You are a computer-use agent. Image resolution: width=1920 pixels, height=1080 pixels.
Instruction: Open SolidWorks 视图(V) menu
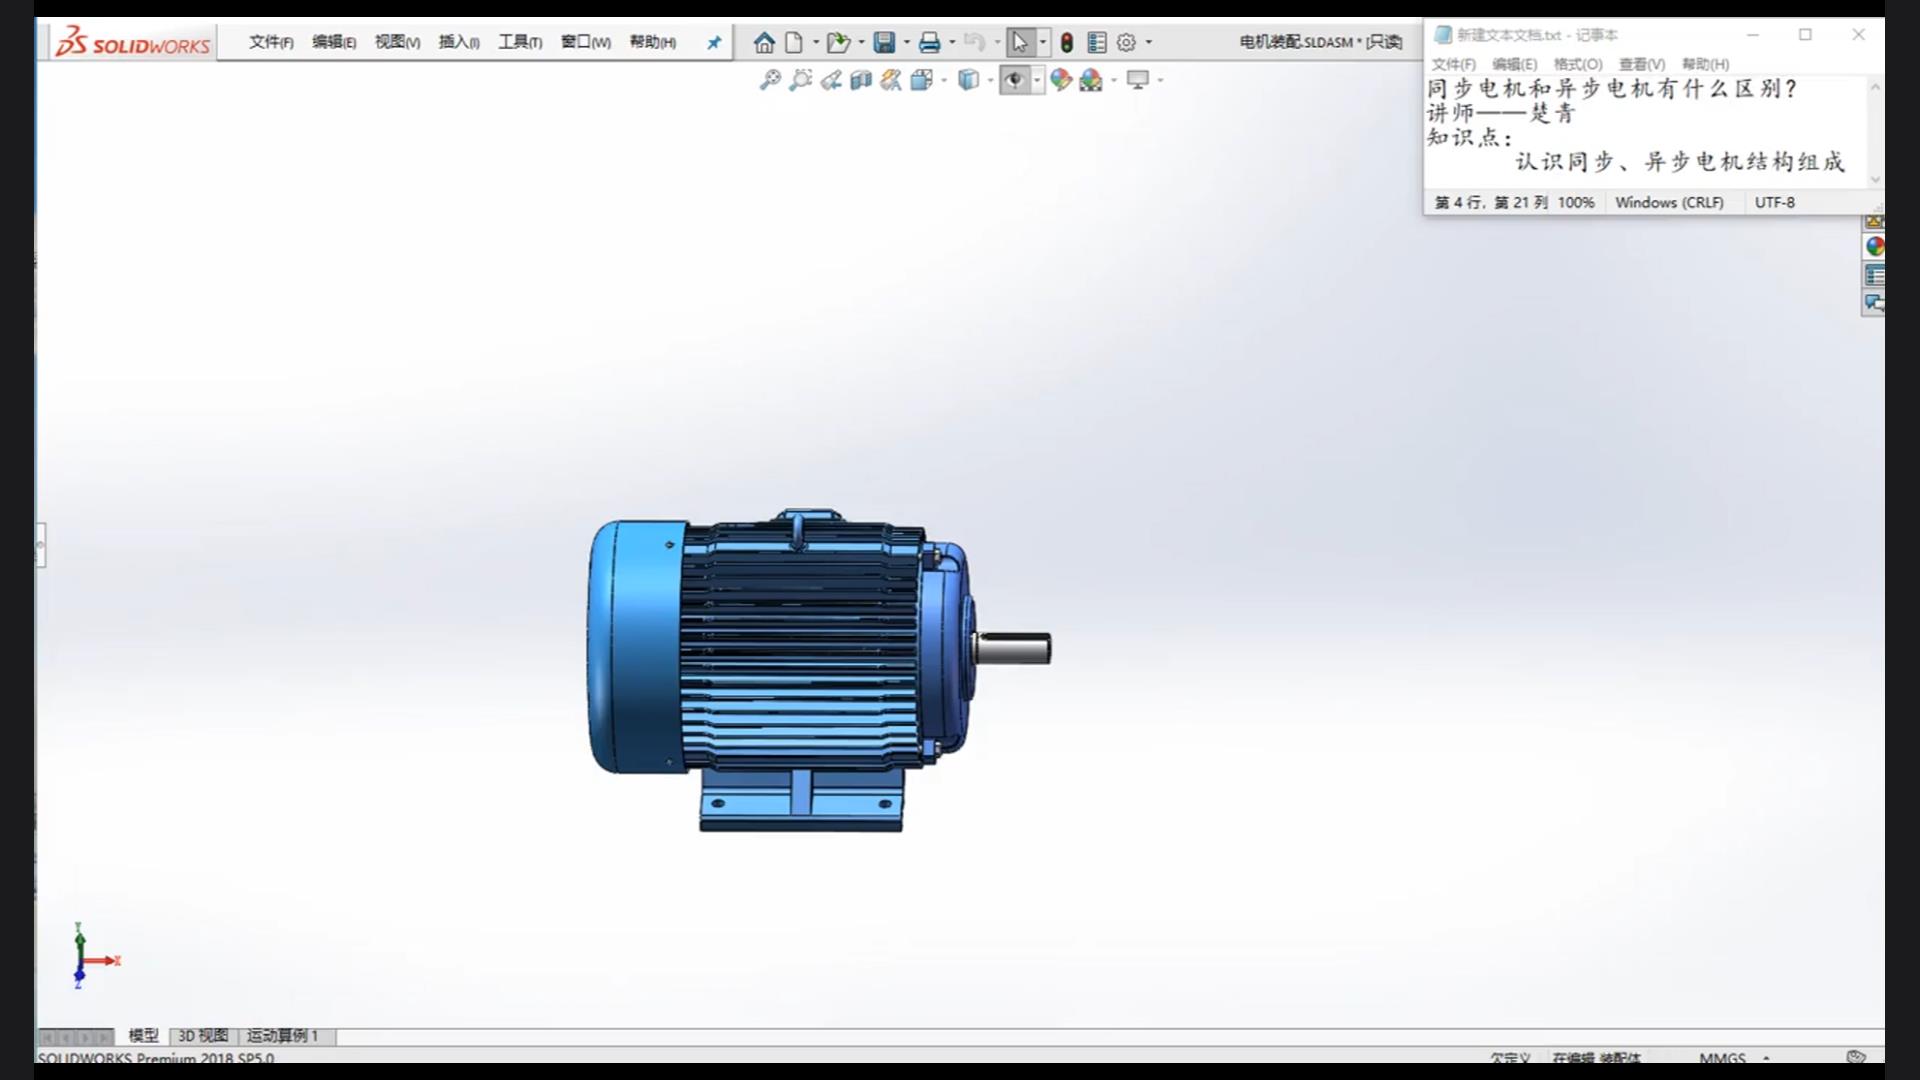[x=397, y=42]
